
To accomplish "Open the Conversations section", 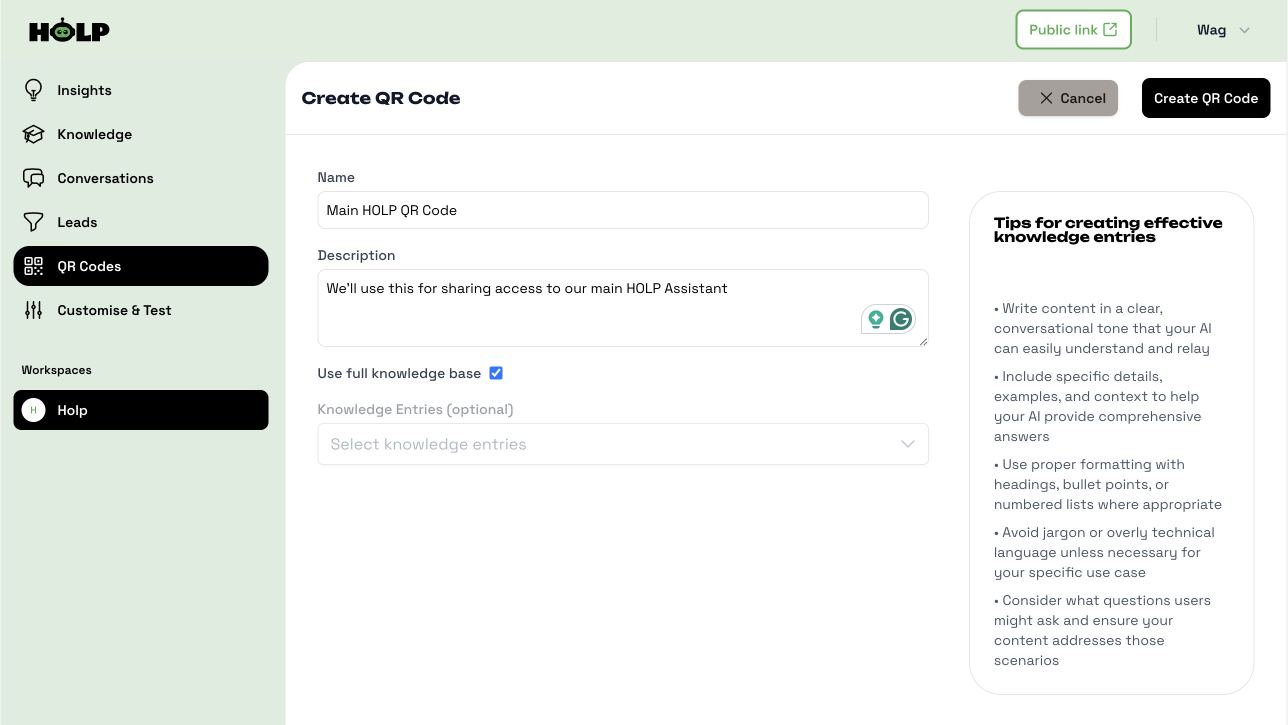I will [141, 178].
